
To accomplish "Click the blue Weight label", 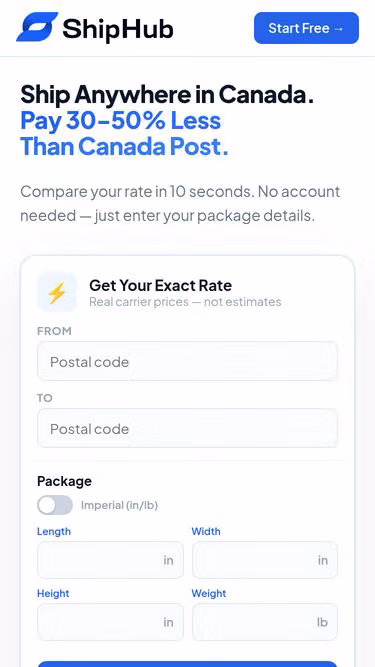I will (x=209, y=593).
